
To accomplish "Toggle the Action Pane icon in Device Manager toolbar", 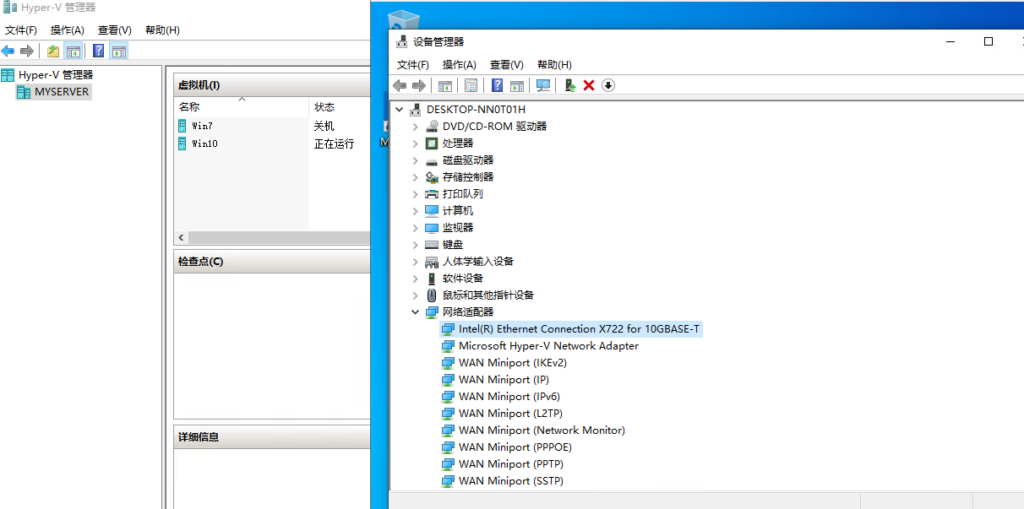I will point(517,86).
